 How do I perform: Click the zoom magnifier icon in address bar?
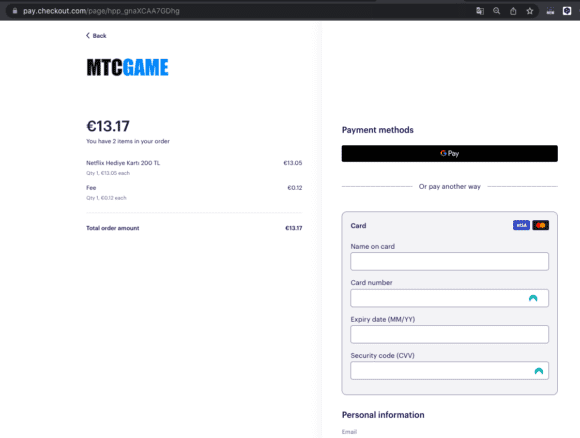click(496, 11)
